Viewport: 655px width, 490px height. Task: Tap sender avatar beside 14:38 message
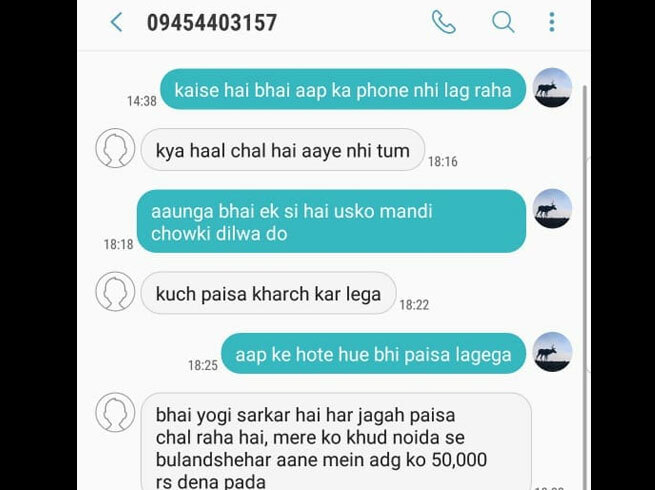(x=553, y=88)
